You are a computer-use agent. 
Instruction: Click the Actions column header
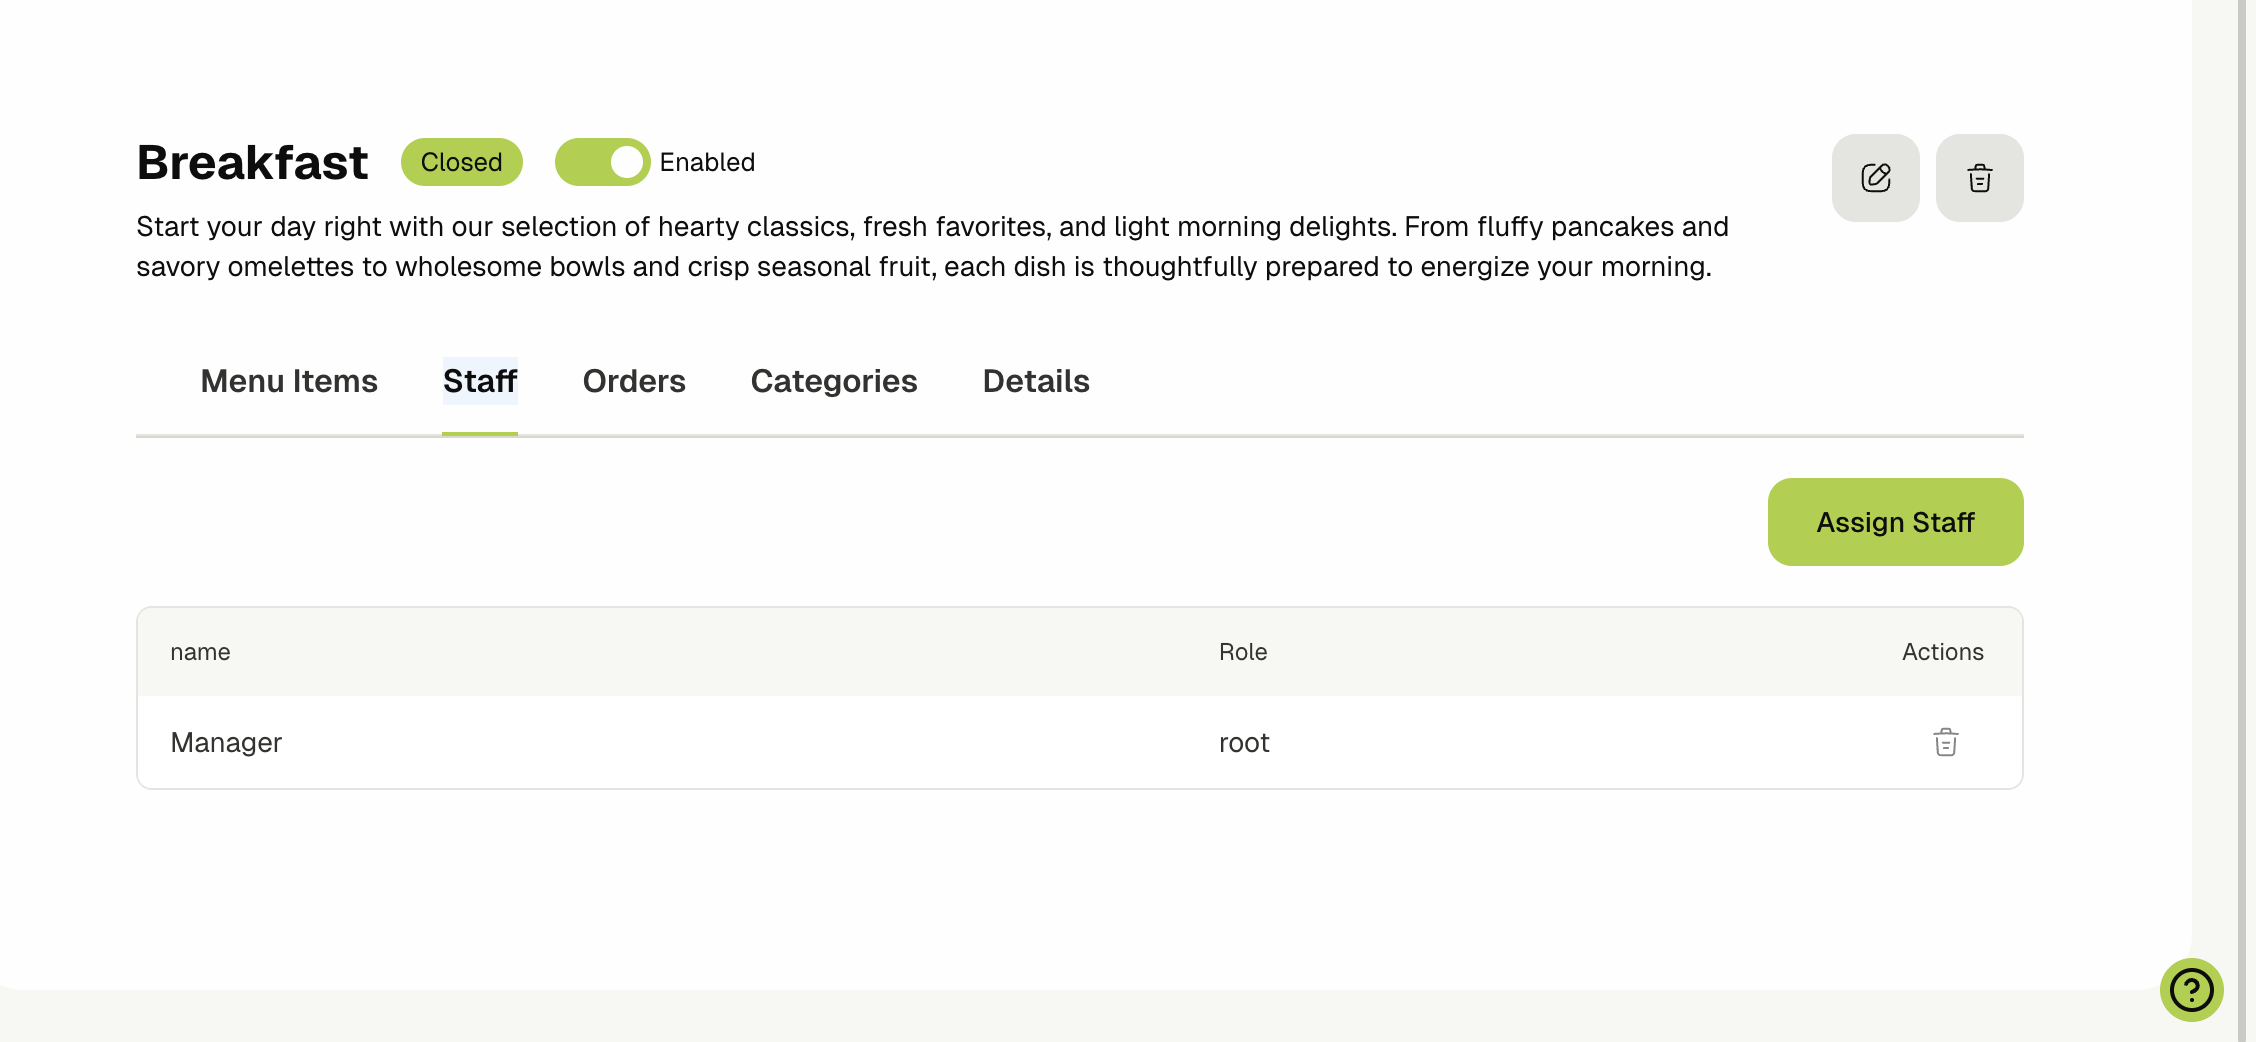click(x=1942, y=652)
